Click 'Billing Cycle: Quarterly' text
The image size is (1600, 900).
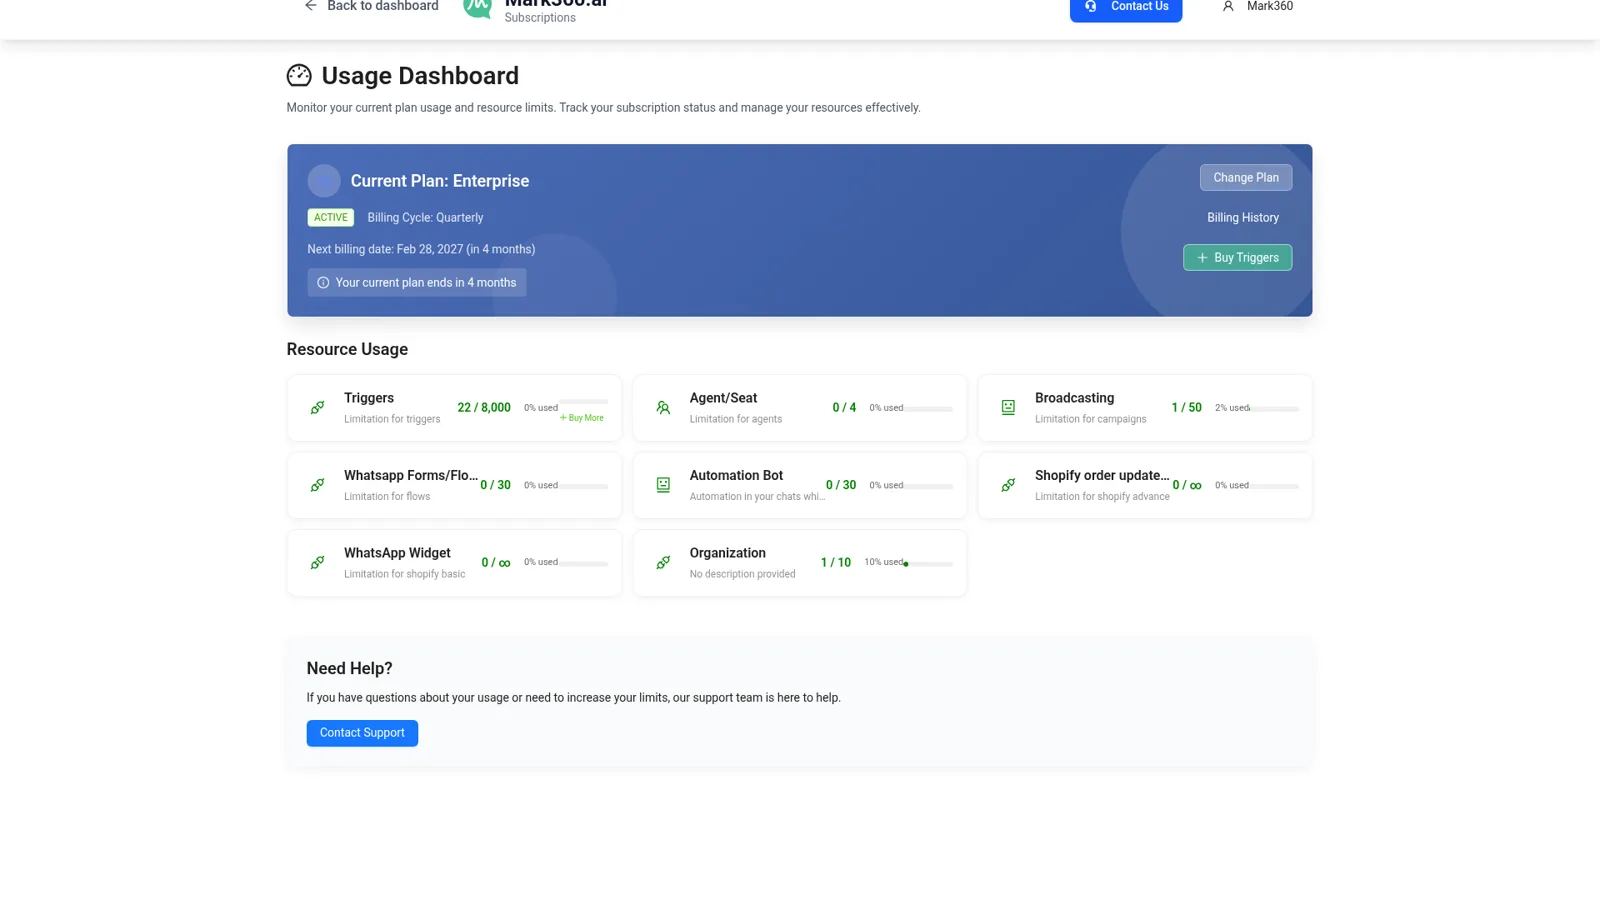[x=425, y=218]
